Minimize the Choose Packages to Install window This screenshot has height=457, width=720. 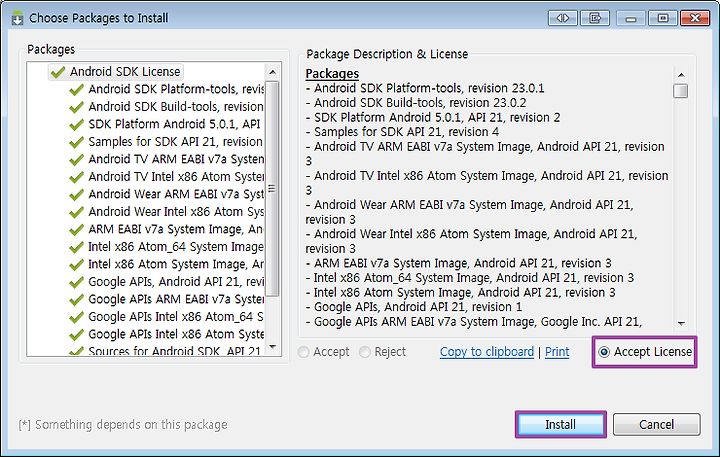click(631, 18)
